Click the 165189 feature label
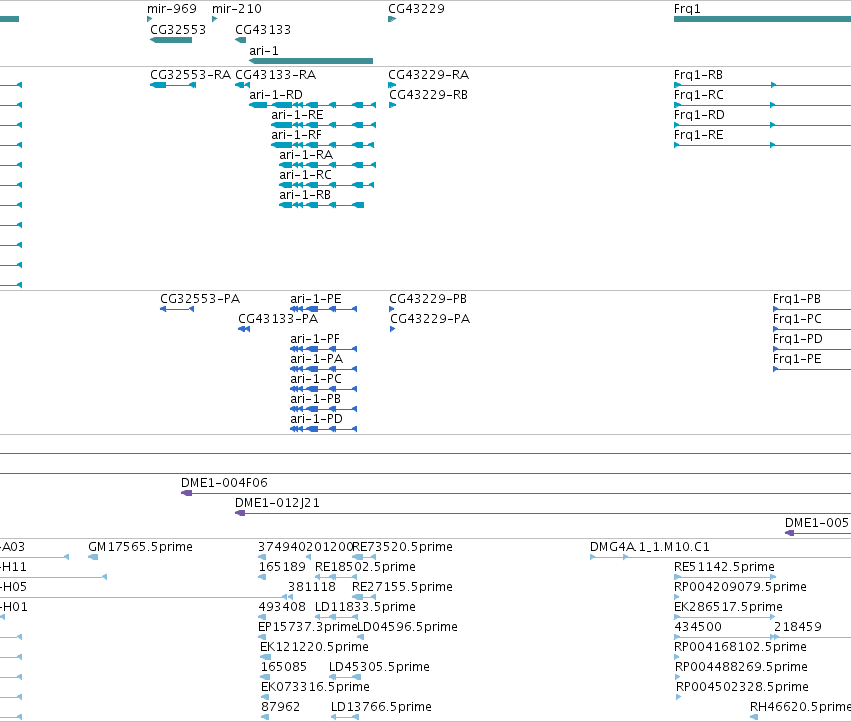The height and width of the screenshot is (722, 851). pos(282,567)
